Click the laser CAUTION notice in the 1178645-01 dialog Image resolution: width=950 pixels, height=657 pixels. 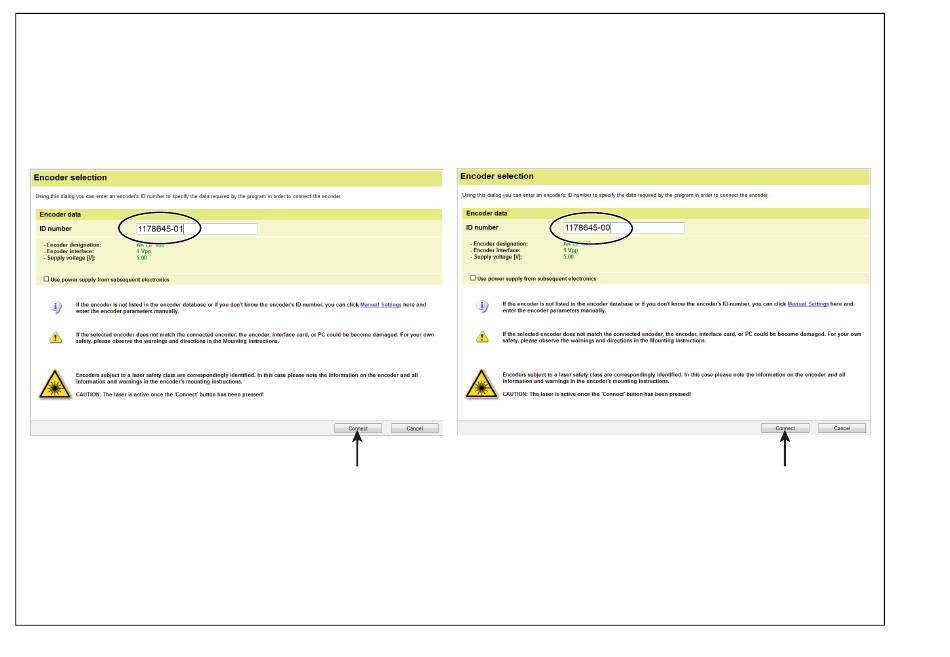pos(170,395)
